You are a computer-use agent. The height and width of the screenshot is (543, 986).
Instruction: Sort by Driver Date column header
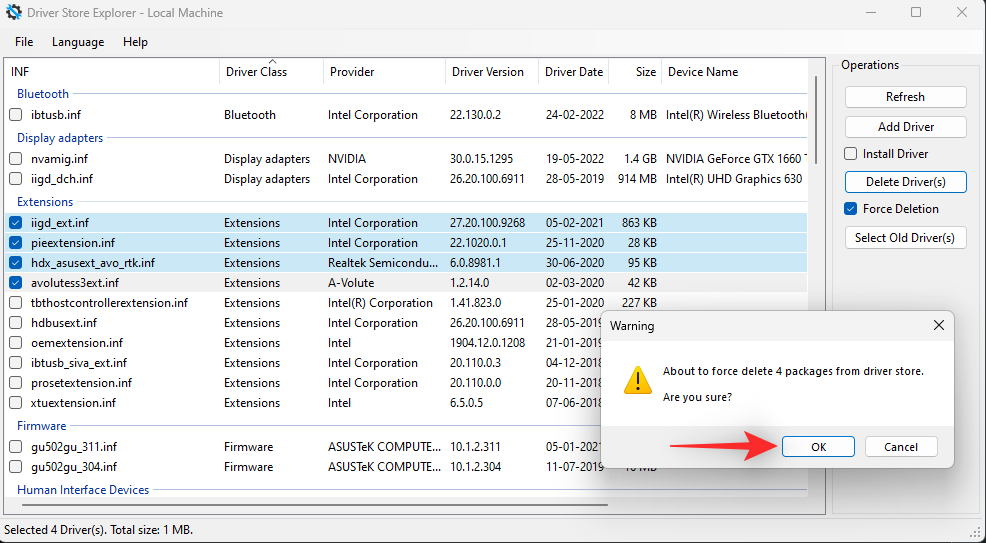pos(573,72)
